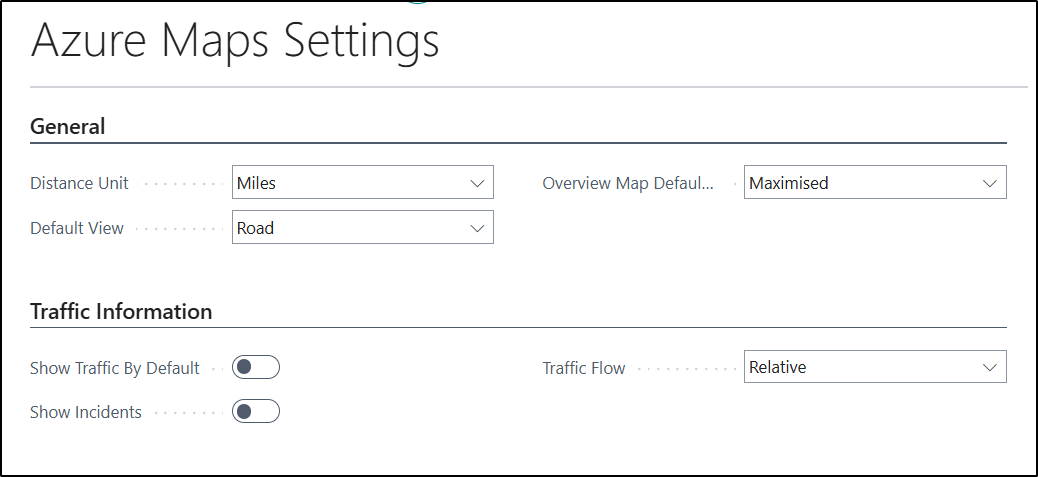Expand the Traffic Flow chevron
The image size is (1038, 477).
[990, 367]
